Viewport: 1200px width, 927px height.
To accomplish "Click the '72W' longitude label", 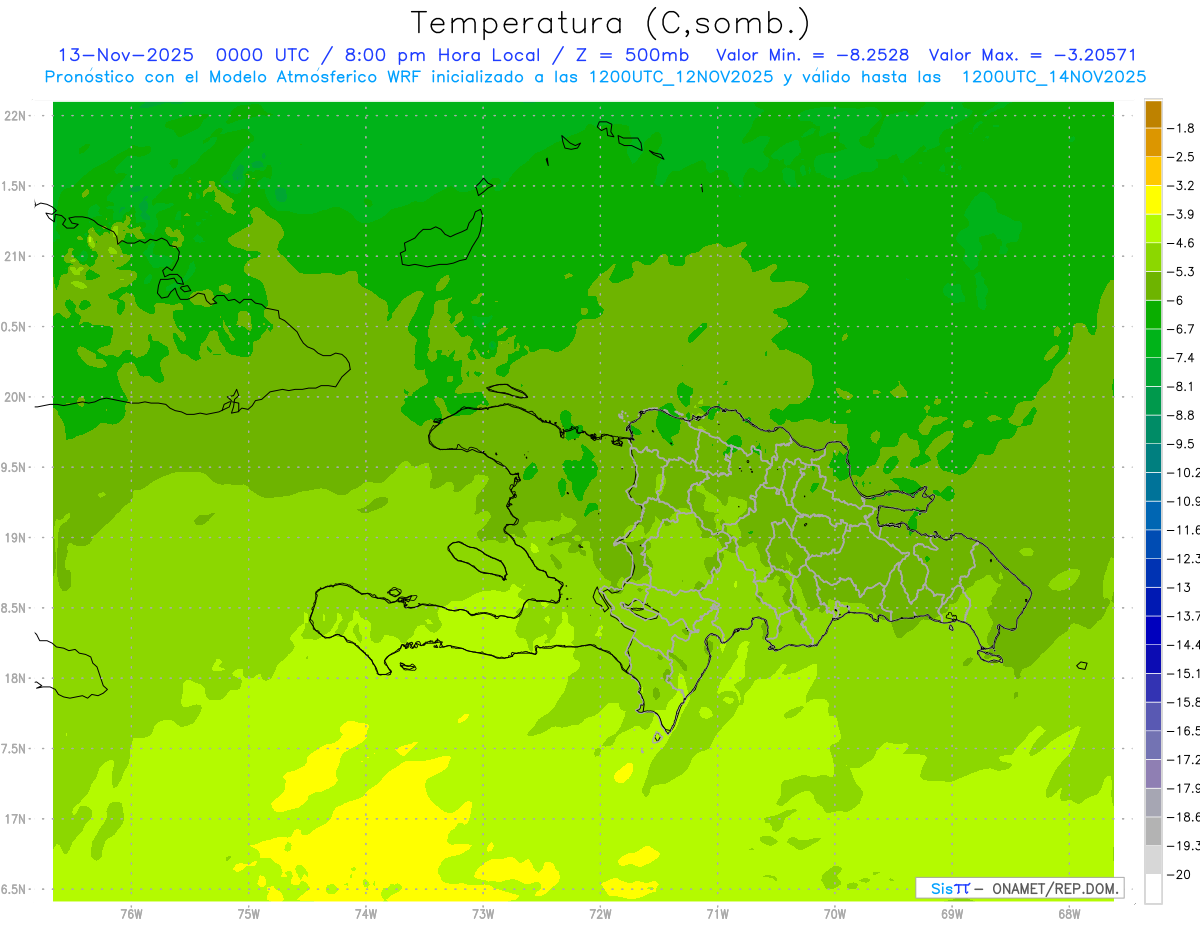I will tap(600, 913).
